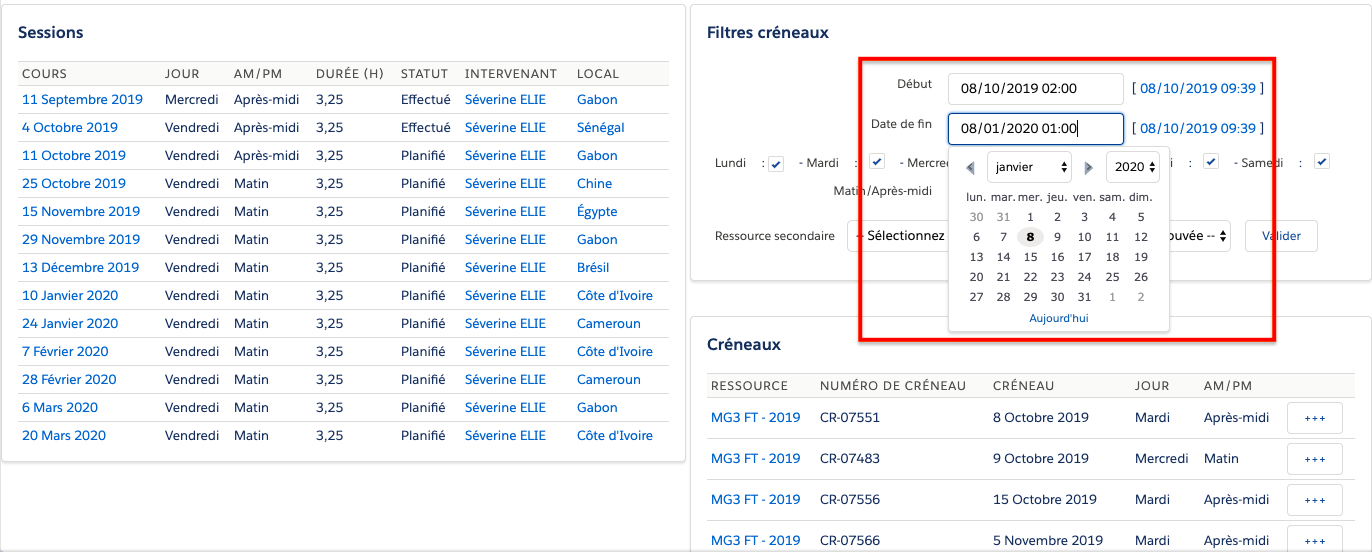Open MG3 FT - 2019 resource for CR-07551
1372x552 pixels.
tap(755, 418)
